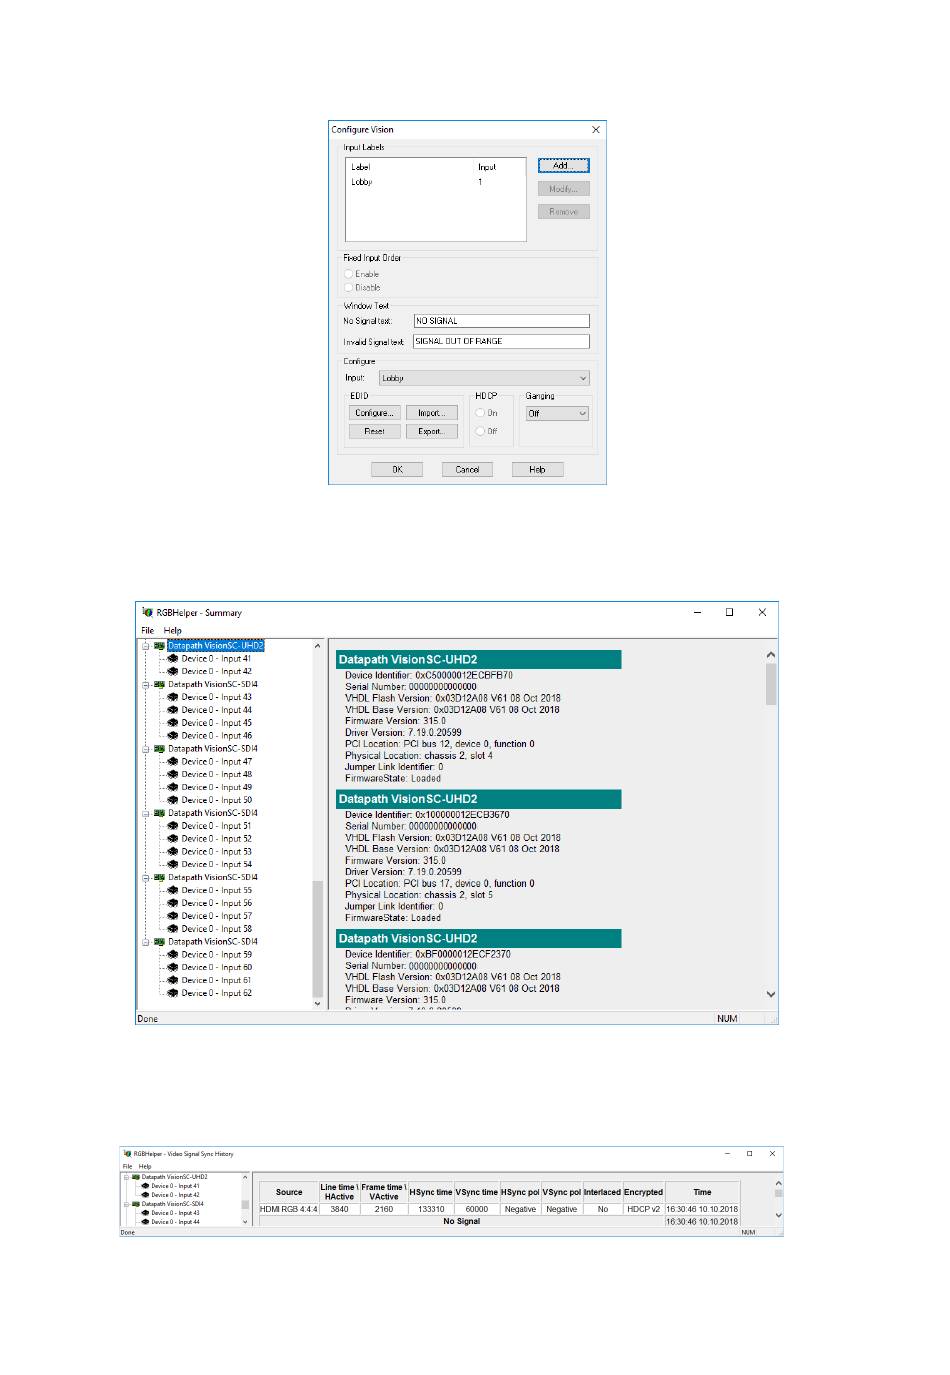
Task: Click the EDID Import... button
Action: tap(432, 413)
